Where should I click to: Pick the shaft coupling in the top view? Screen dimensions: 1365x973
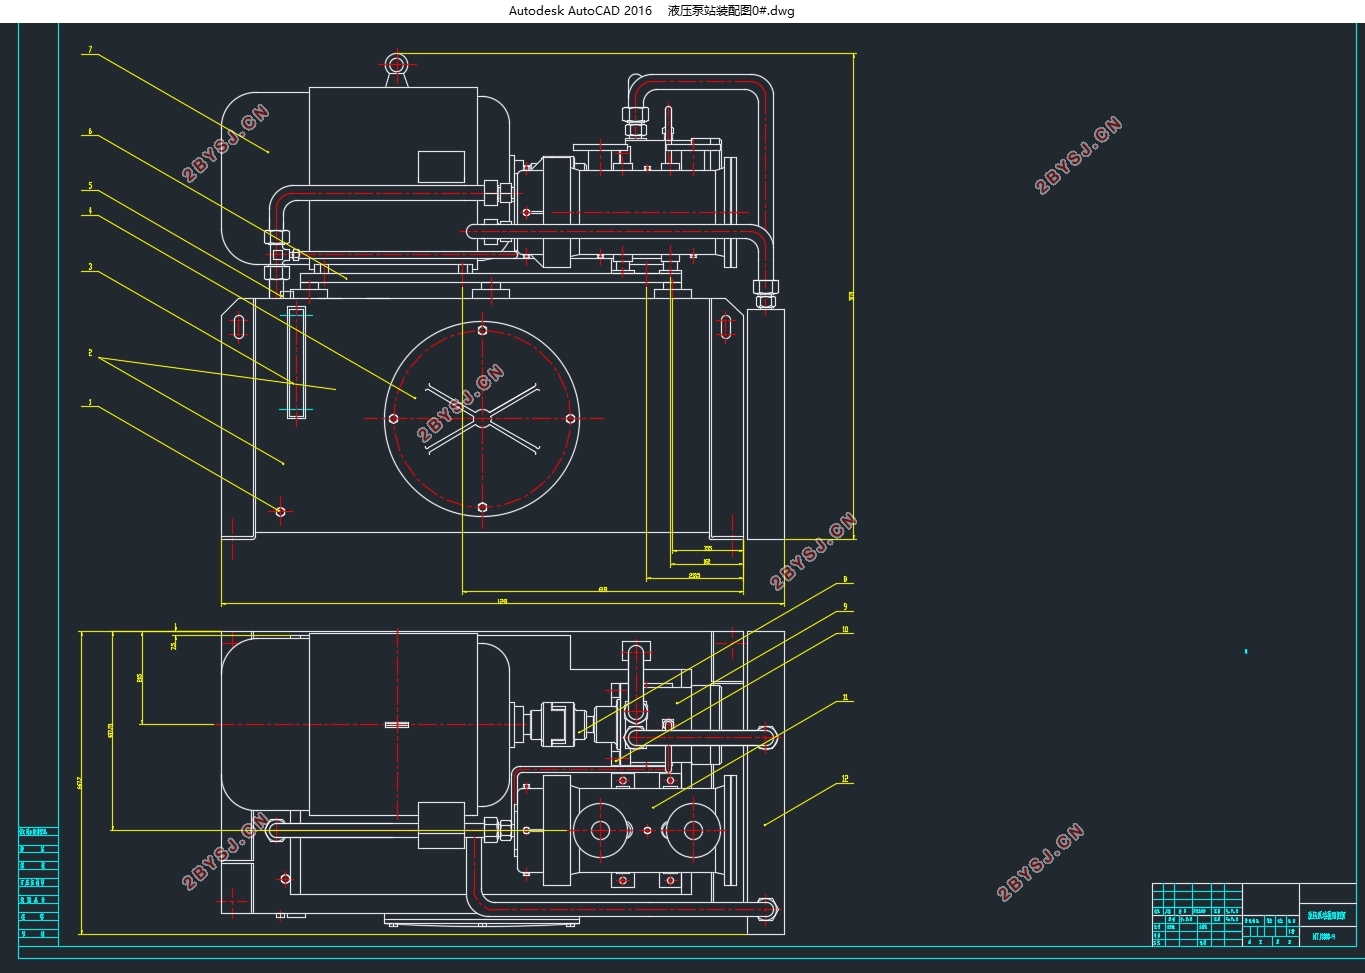coord(556,724)
